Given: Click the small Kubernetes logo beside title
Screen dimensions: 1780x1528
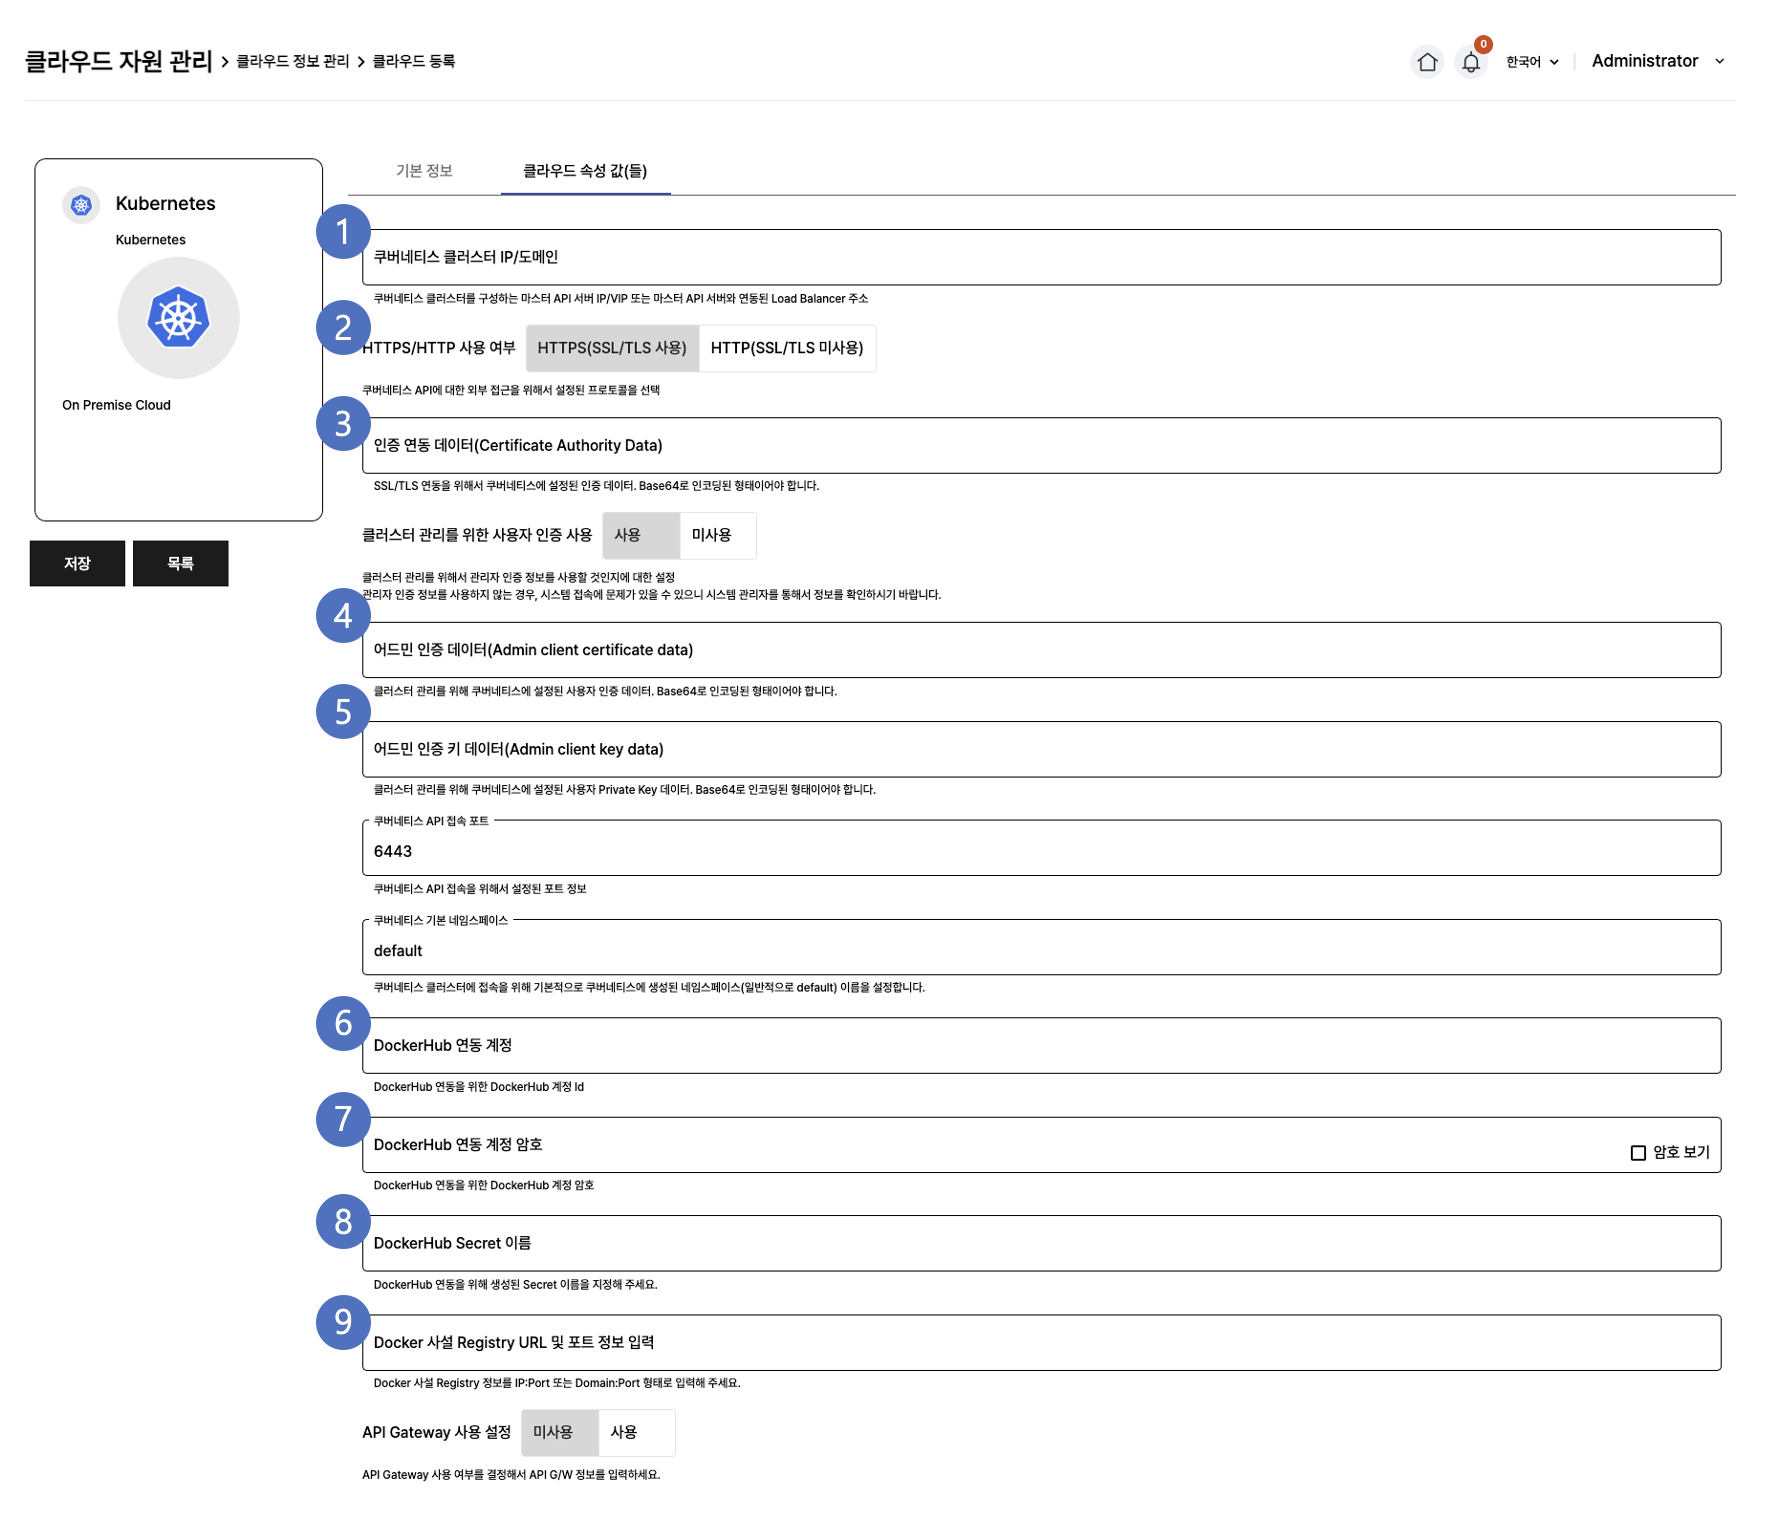Looking at the screenshot, I should point(81,205).
